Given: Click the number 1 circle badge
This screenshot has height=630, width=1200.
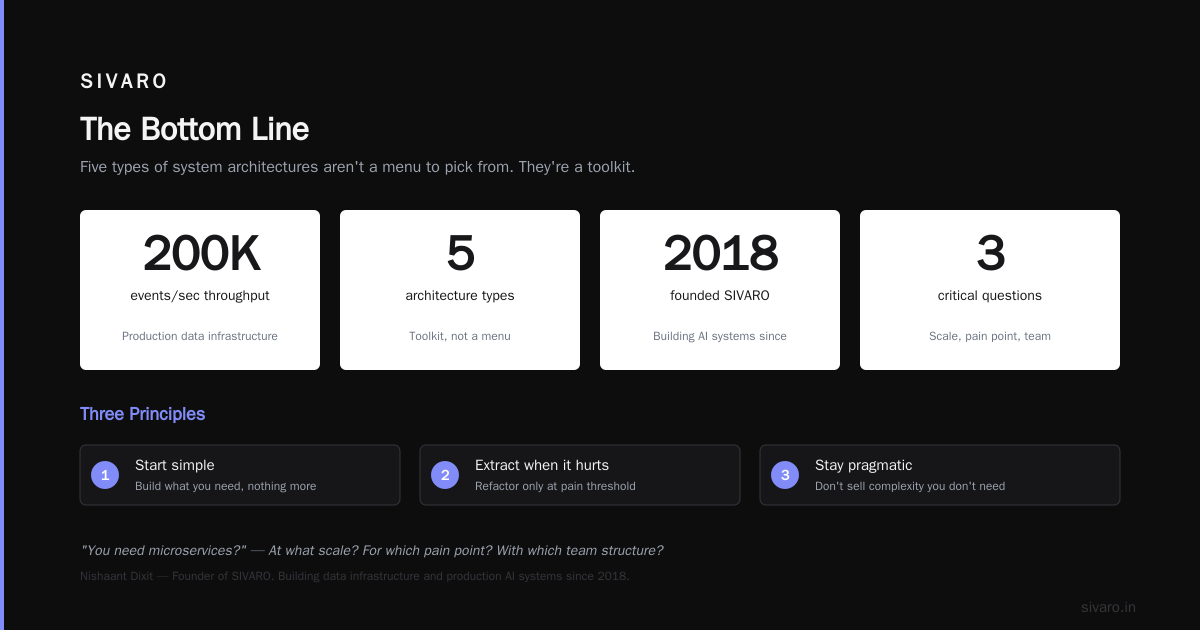Looking at the screenshot, I should click(105, 475).
